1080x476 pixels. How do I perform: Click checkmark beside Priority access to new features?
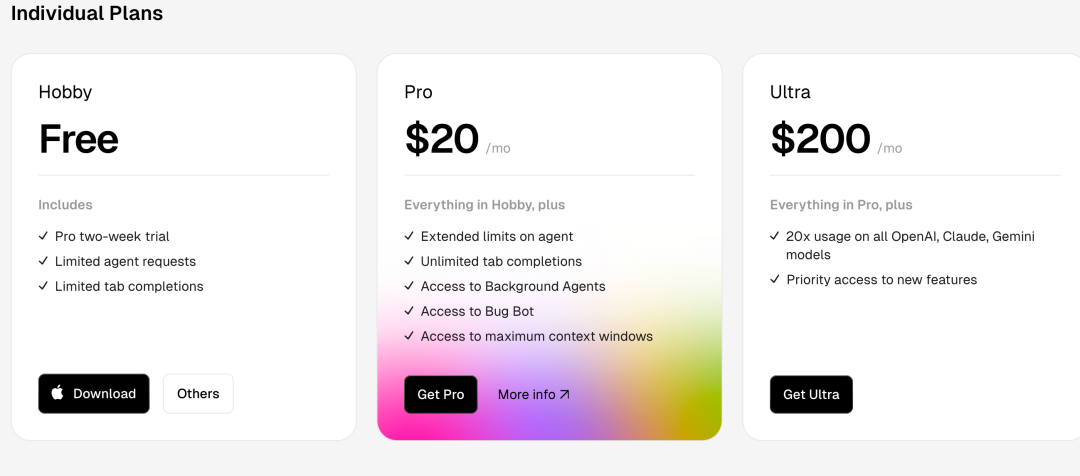(775, 280)
